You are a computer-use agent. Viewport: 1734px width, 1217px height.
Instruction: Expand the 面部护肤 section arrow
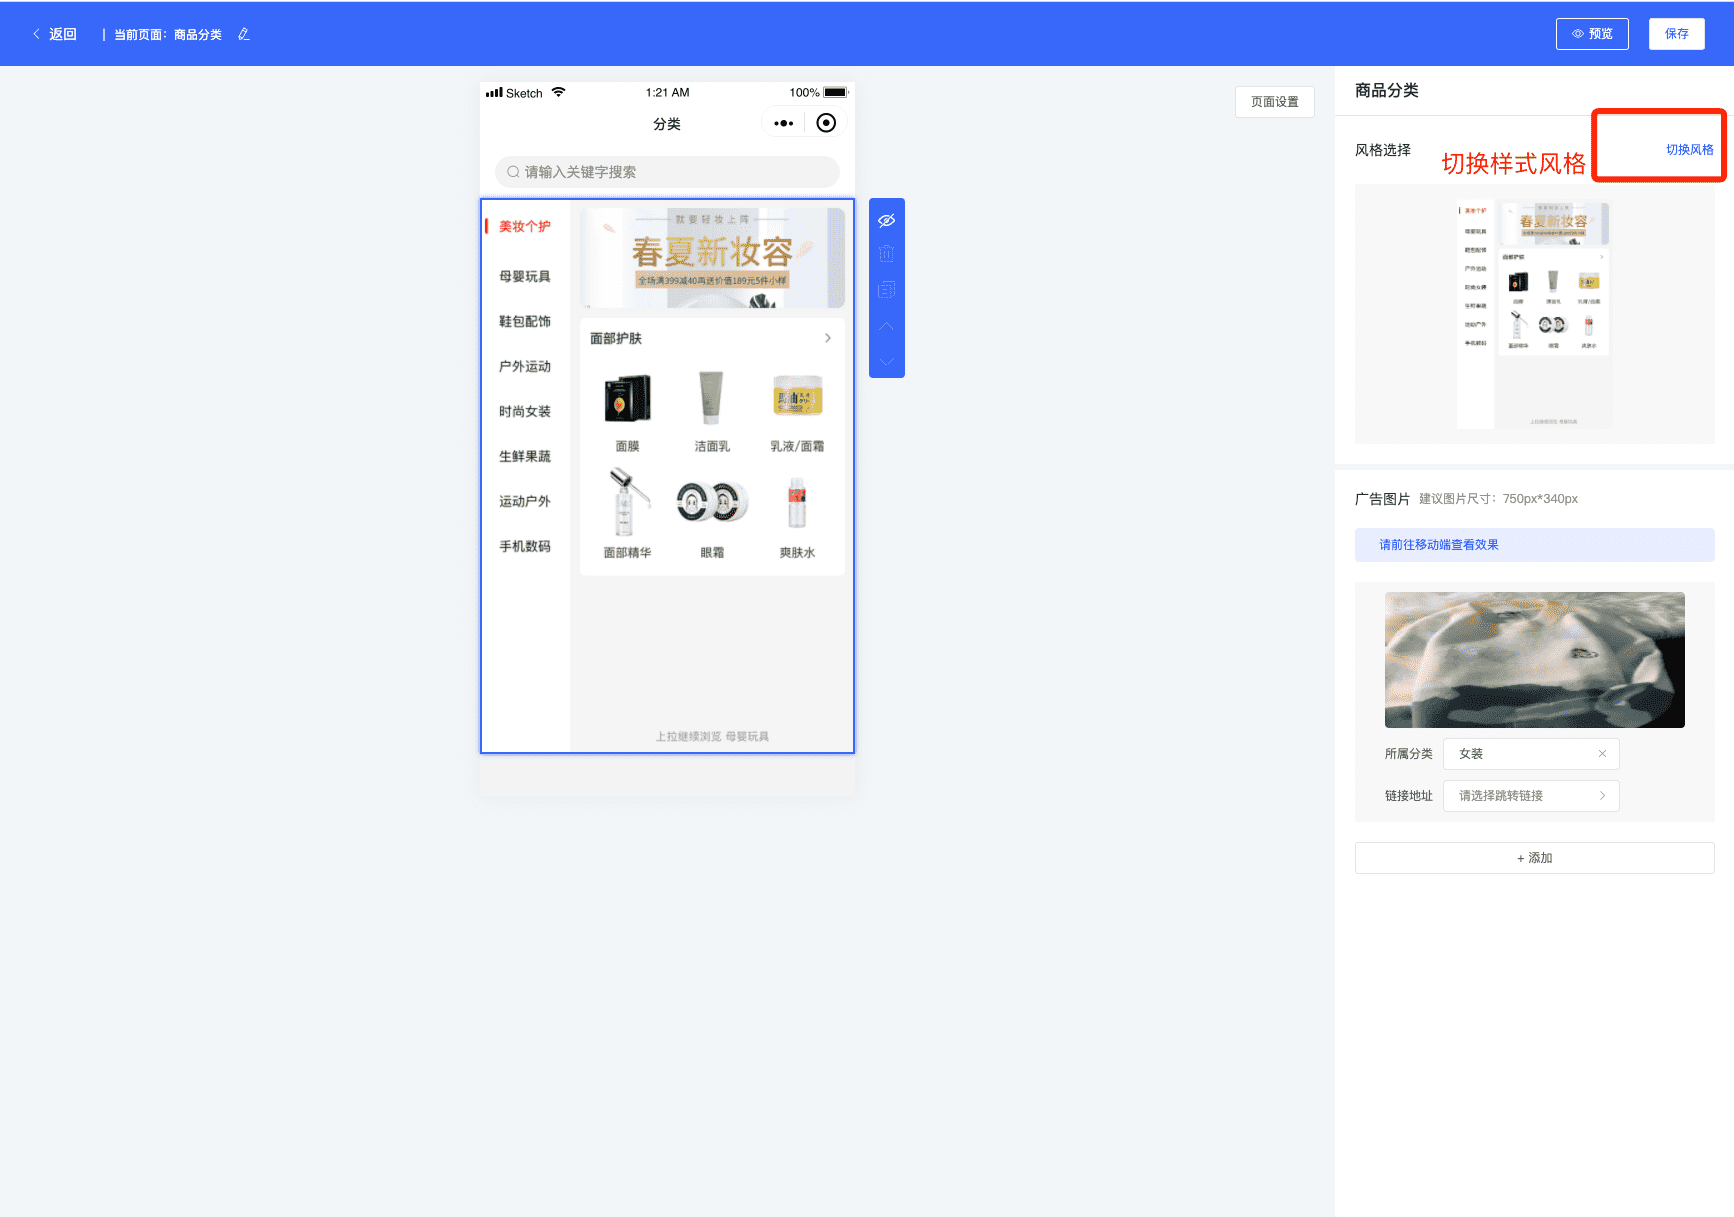[828, 338]
